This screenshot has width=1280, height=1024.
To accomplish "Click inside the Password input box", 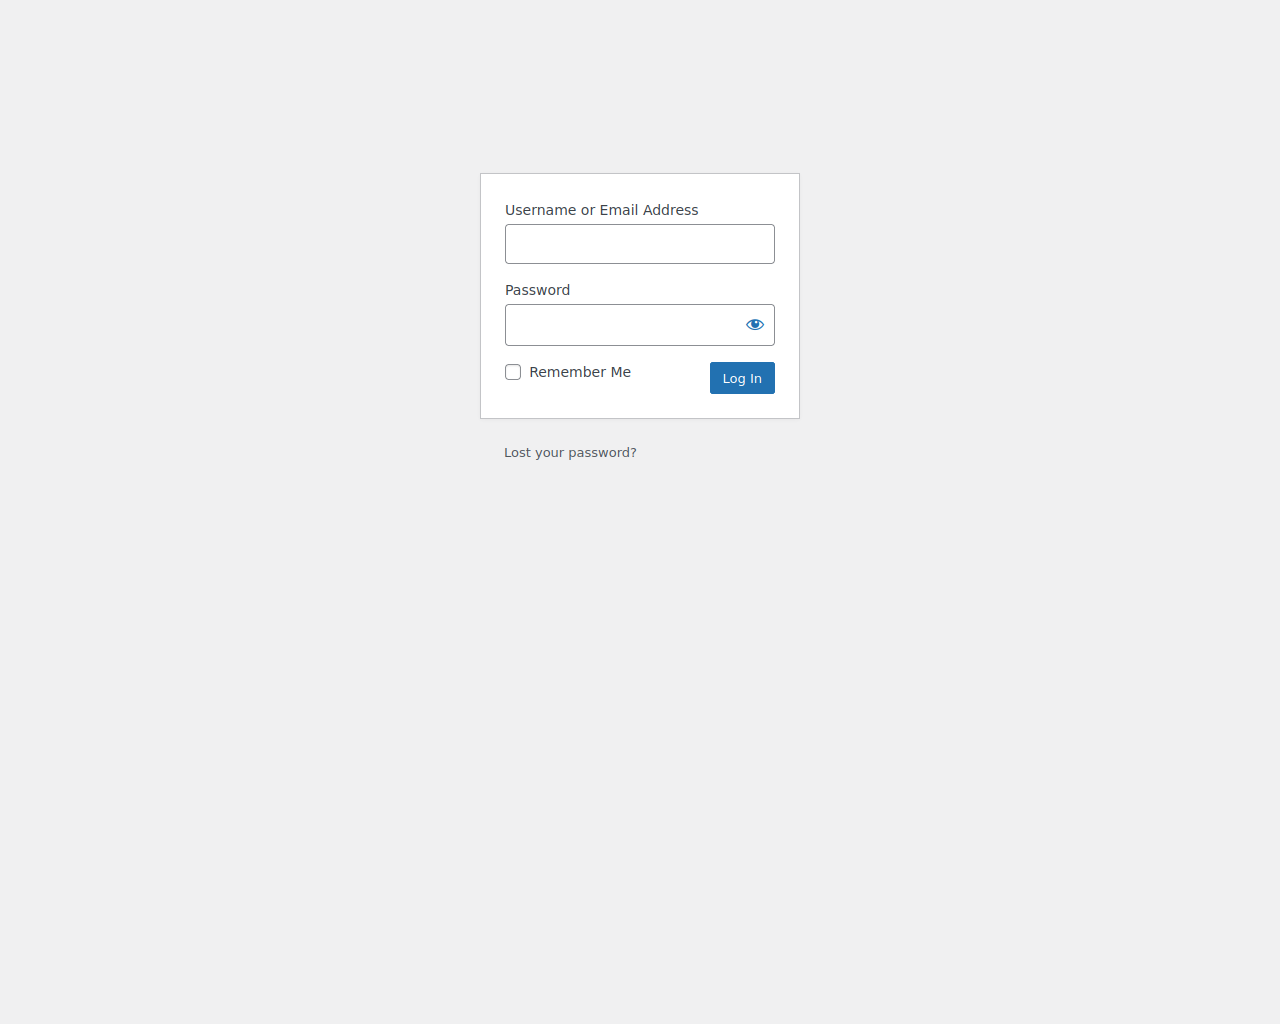I will tap(622, 325).
